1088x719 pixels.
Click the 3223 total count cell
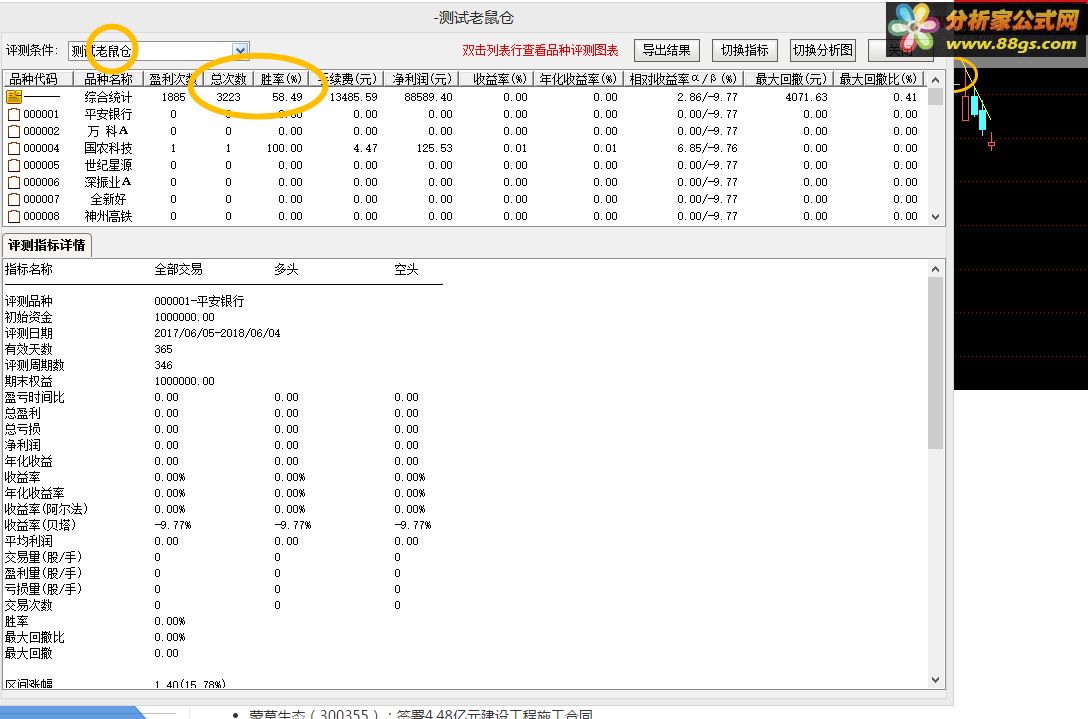coord(228,97)
